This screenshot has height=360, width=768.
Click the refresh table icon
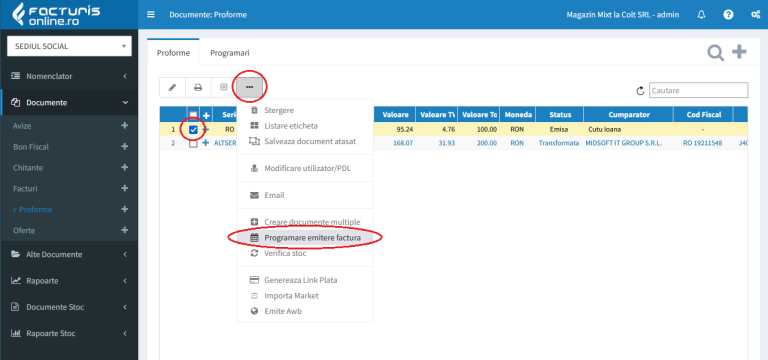pos(640,91)
